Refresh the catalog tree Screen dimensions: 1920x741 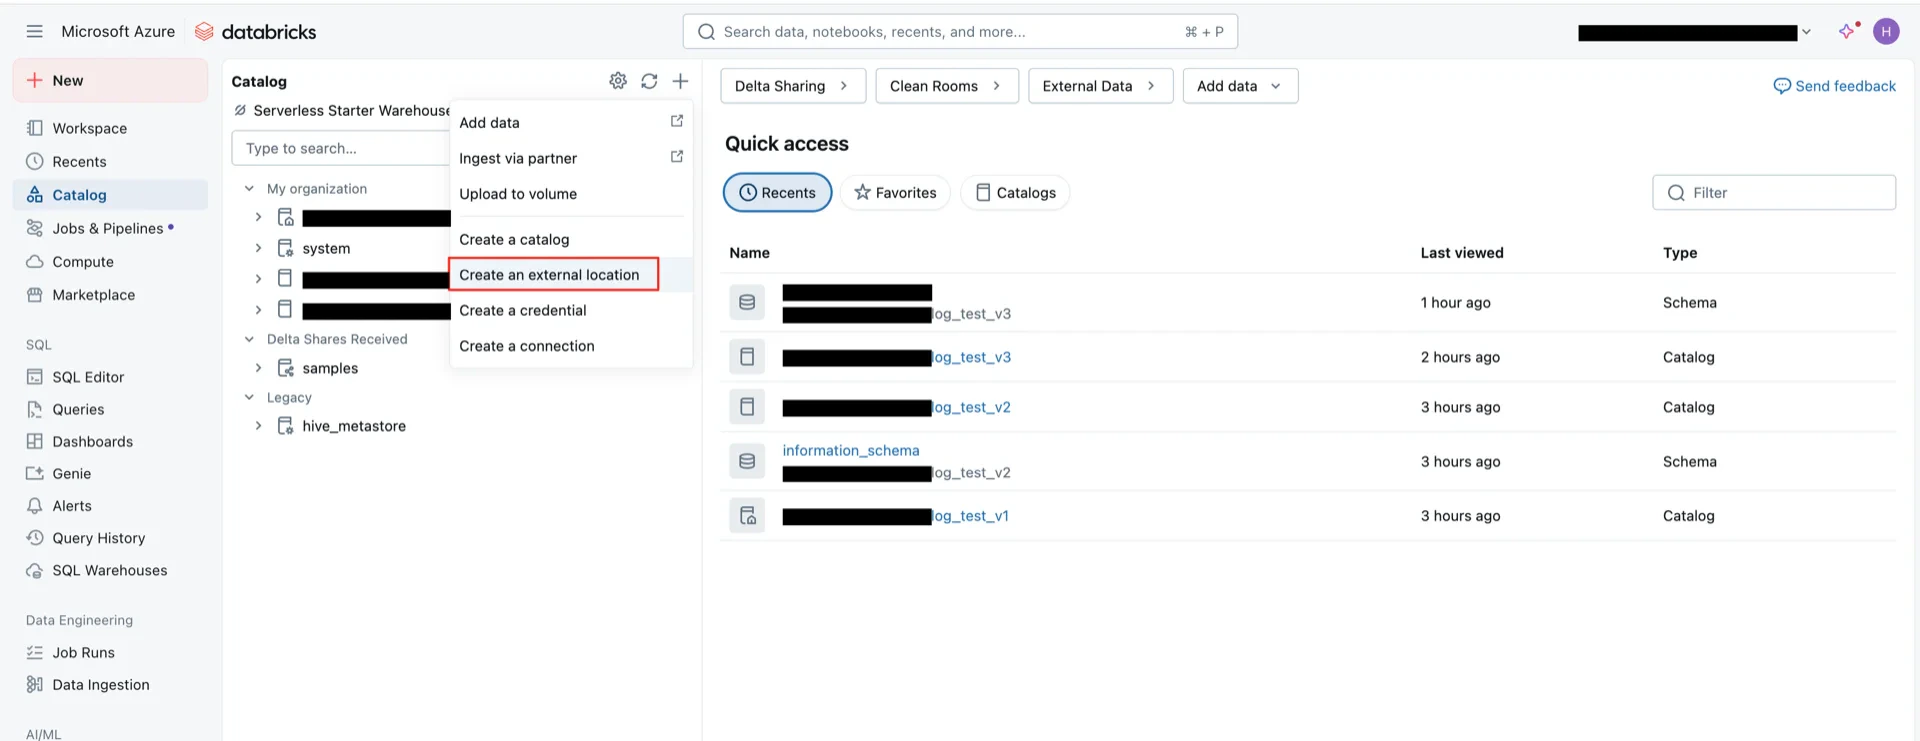(649, 81)
